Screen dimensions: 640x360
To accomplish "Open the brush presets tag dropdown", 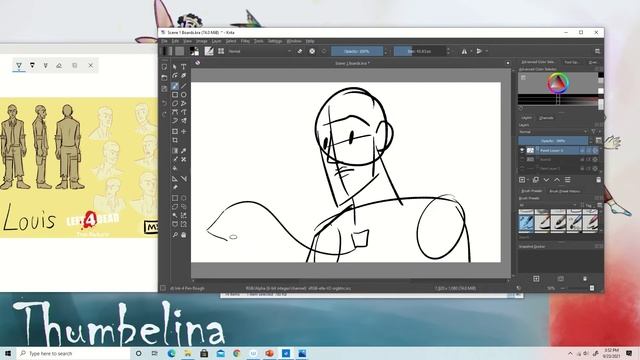I will (x=548, y=205).
